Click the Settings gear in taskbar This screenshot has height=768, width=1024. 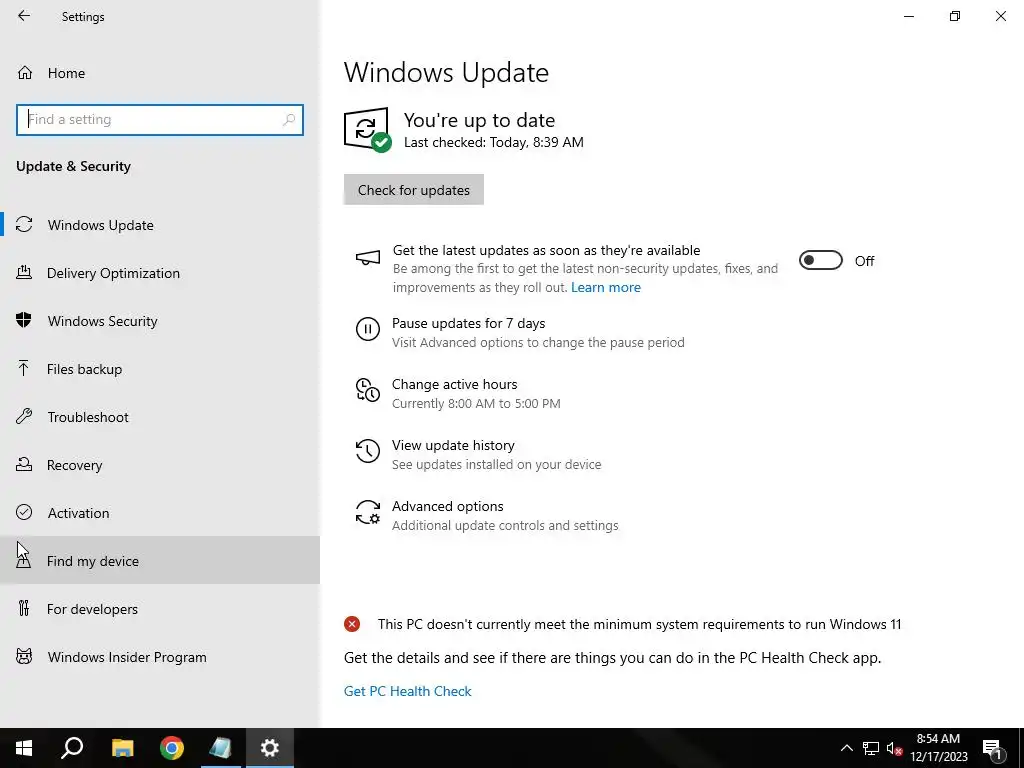point(270,748)
